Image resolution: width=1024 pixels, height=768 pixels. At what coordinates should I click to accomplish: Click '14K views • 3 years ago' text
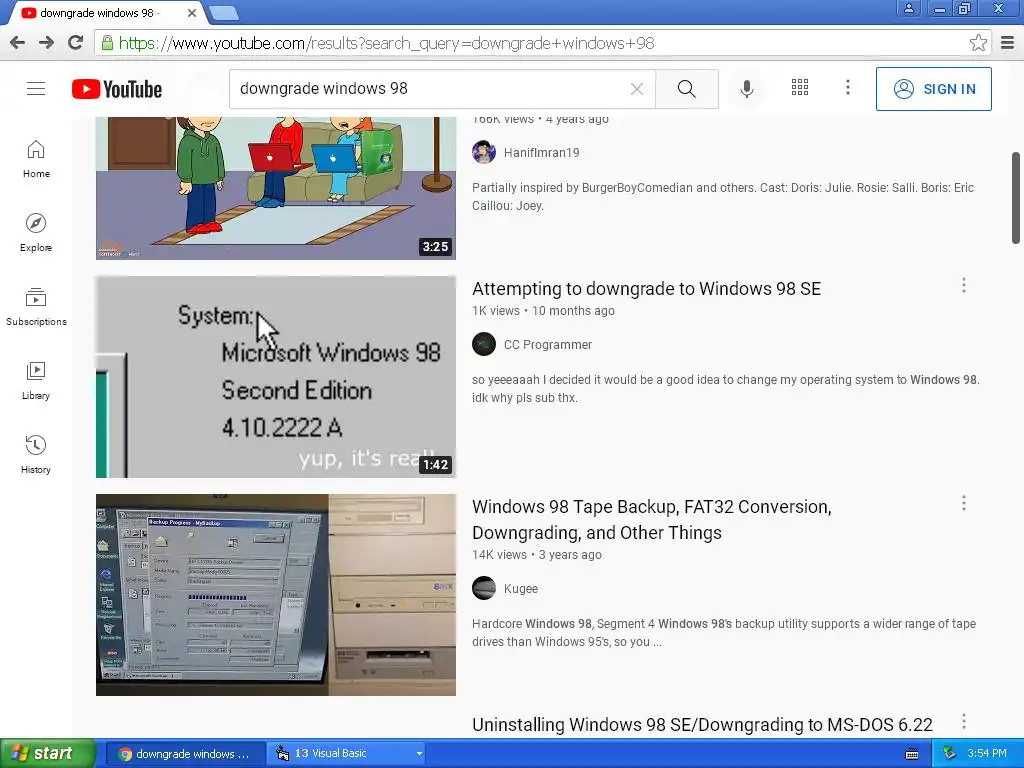coord(537,555)
